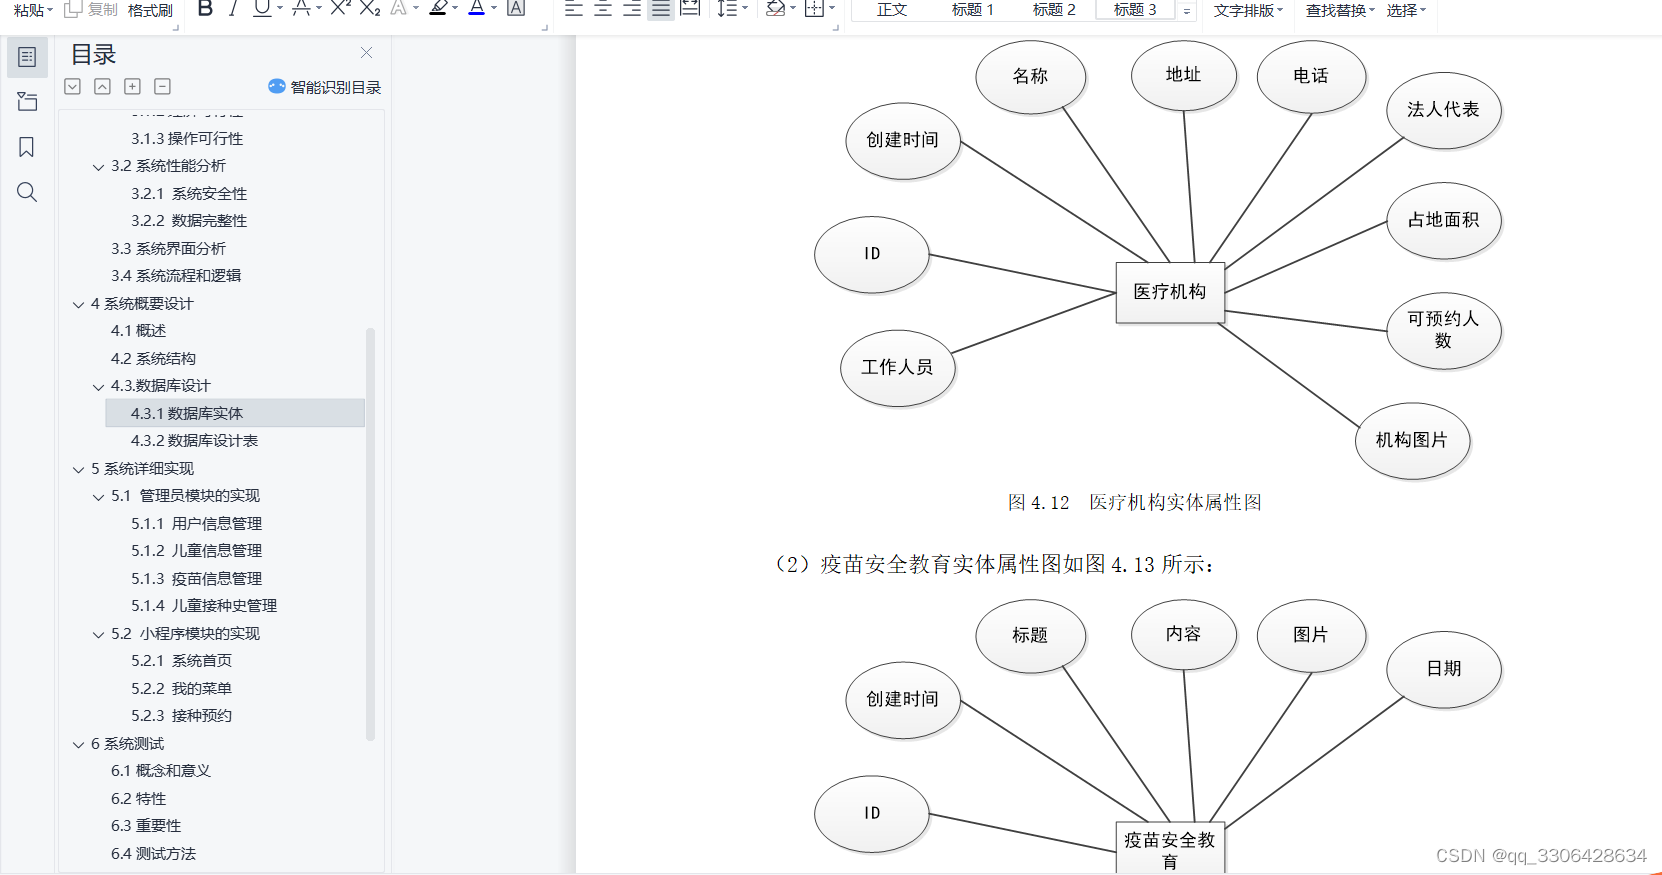Image resolution: width=1662 pixels, height=875 pixels.
Task: Go to 4.3.2 数据库设计表 heading
Action: tap(194, 441)
